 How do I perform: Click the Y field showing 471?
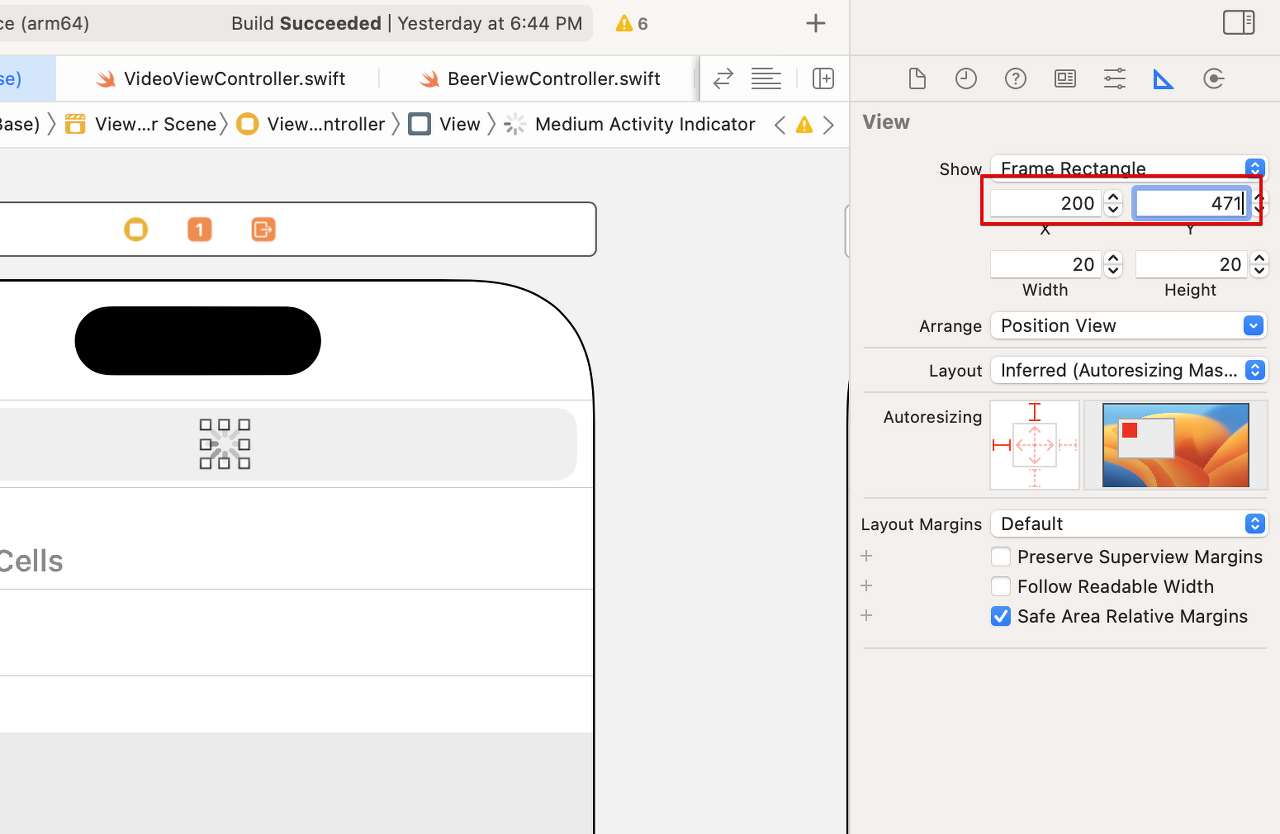pyautogui.click(x=1192, y=204)
